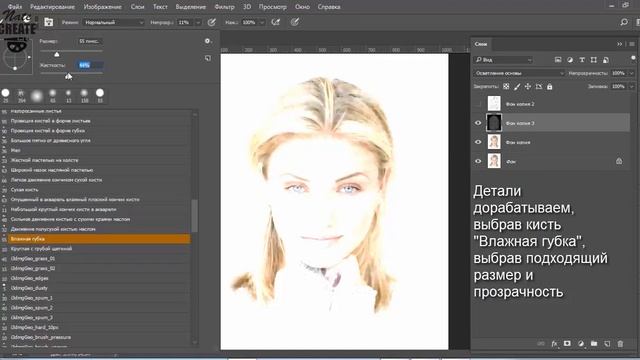This screenshot has width=640, height=360.
Task: Click brush size slider handle
Action: click(x=57, y=54)
